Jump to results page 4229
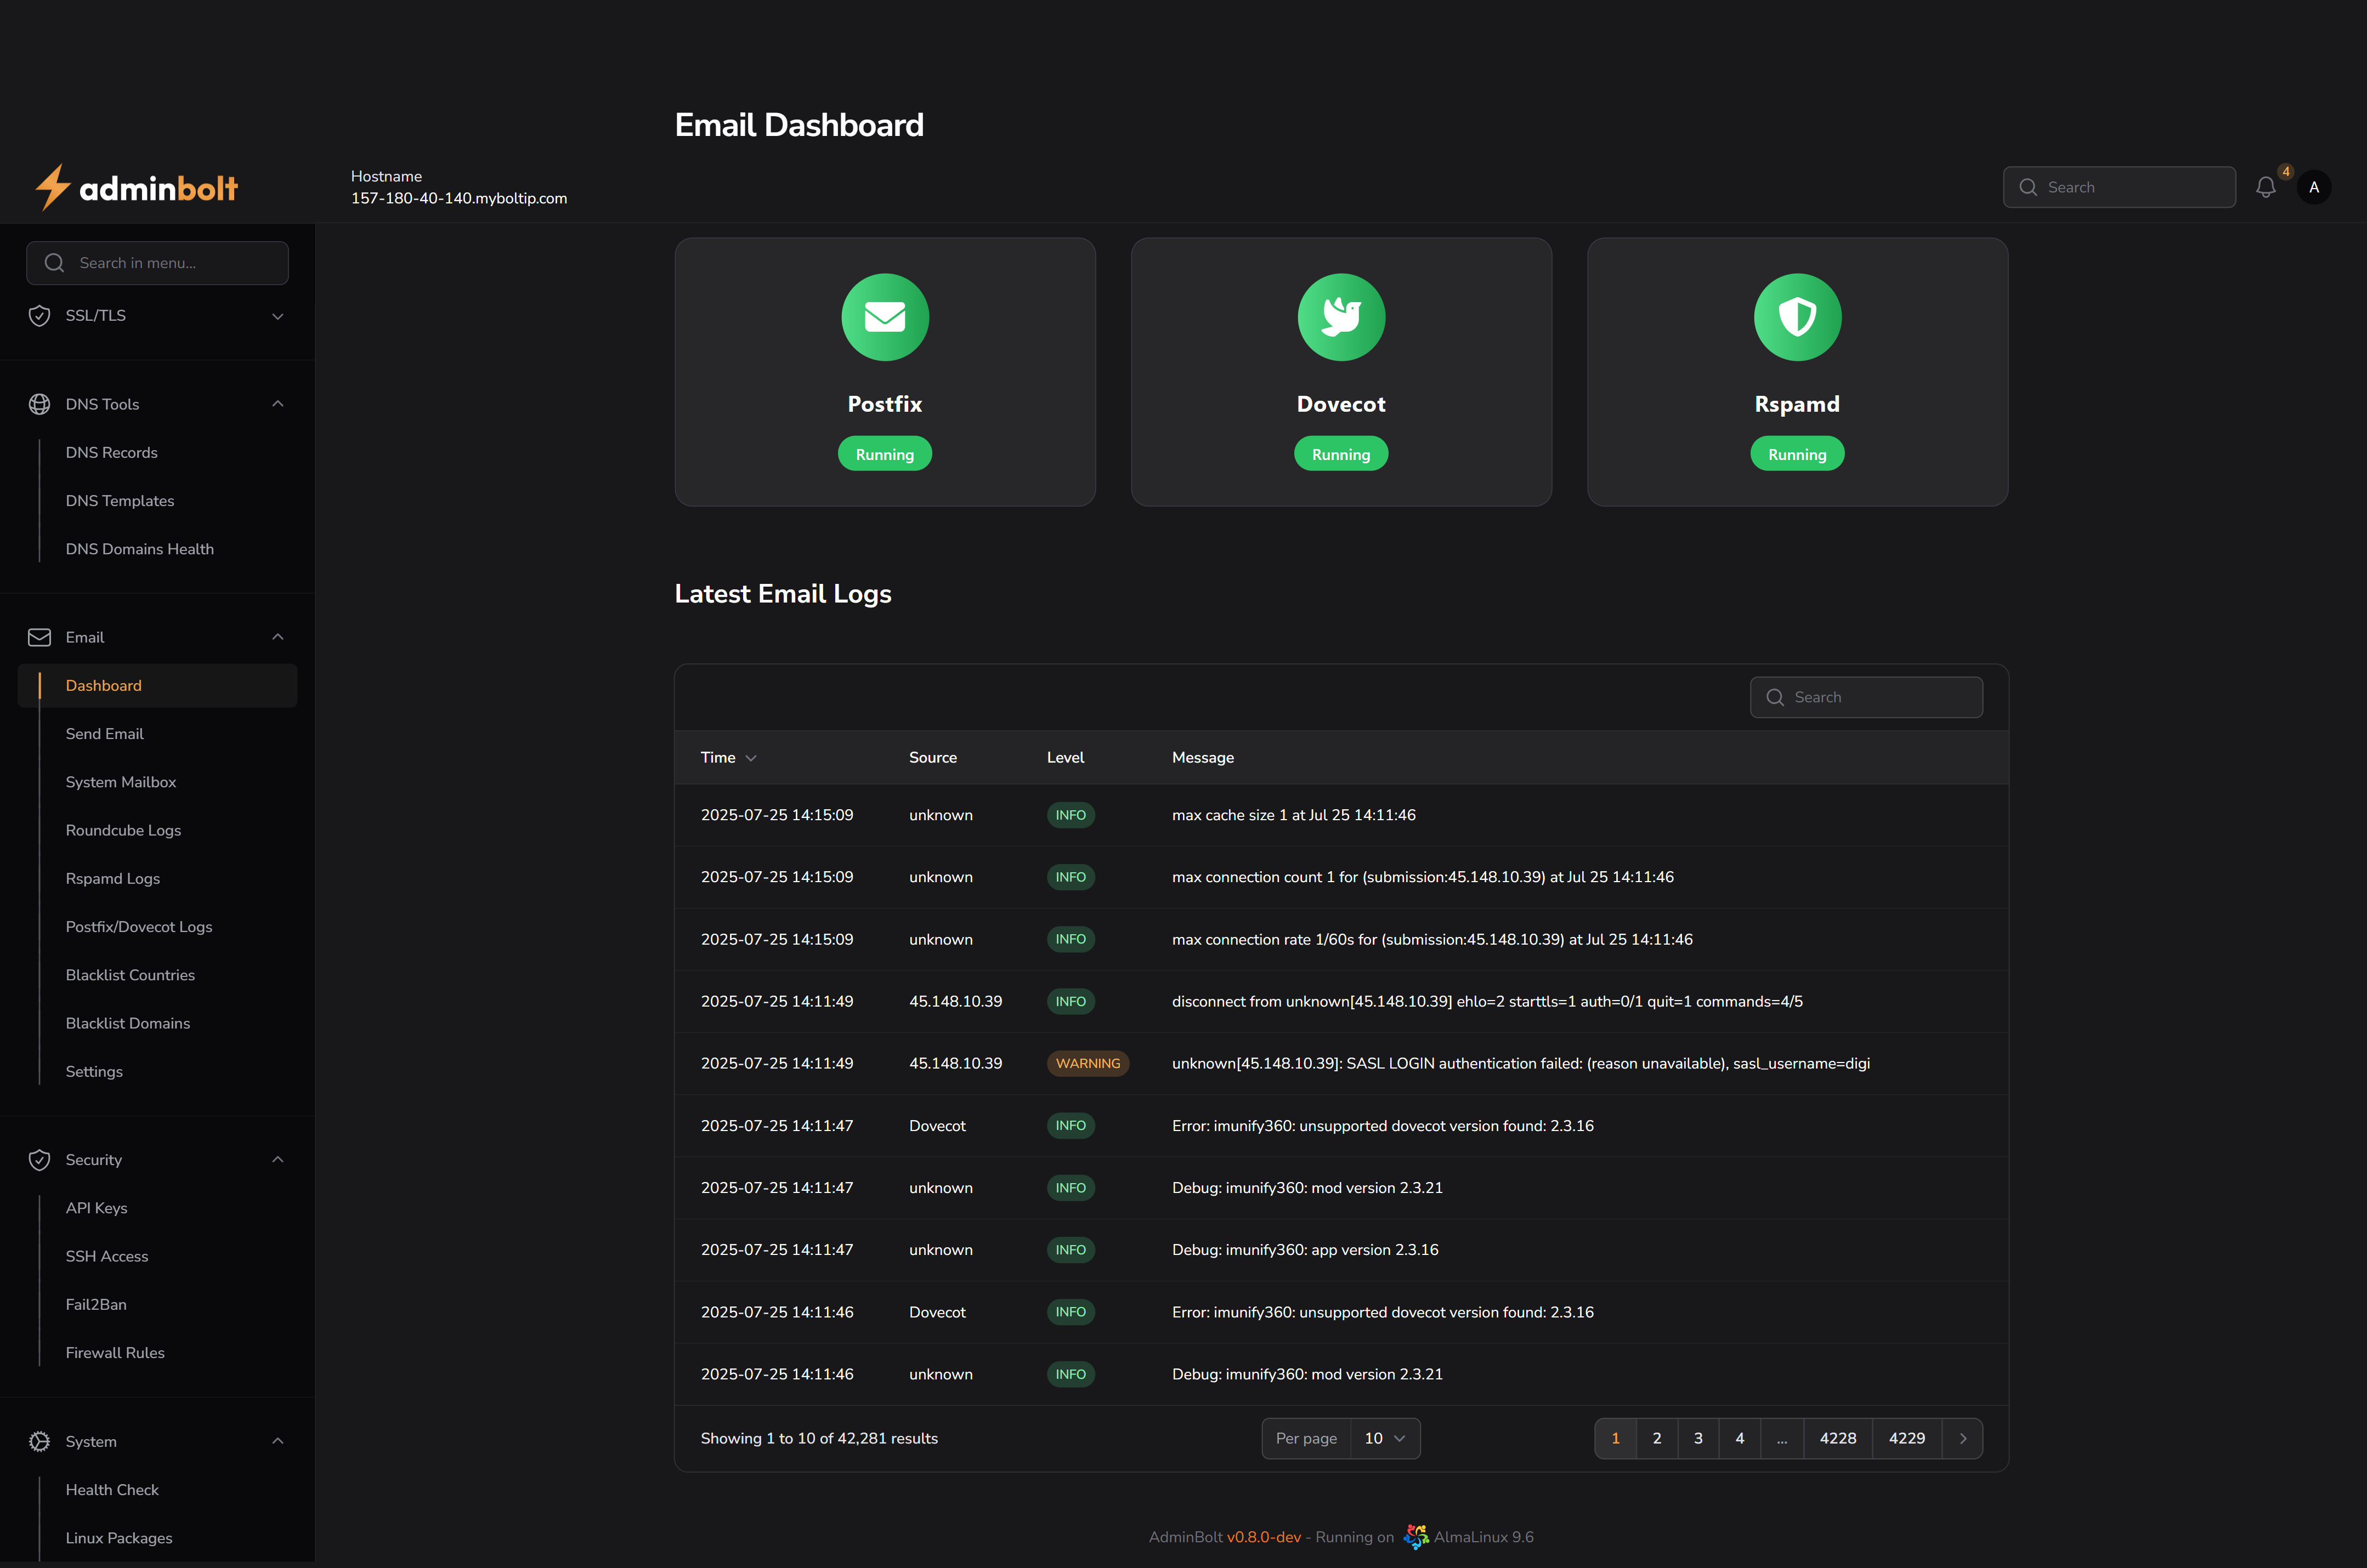2367x1568 pixels. tap(1906, 1438)
